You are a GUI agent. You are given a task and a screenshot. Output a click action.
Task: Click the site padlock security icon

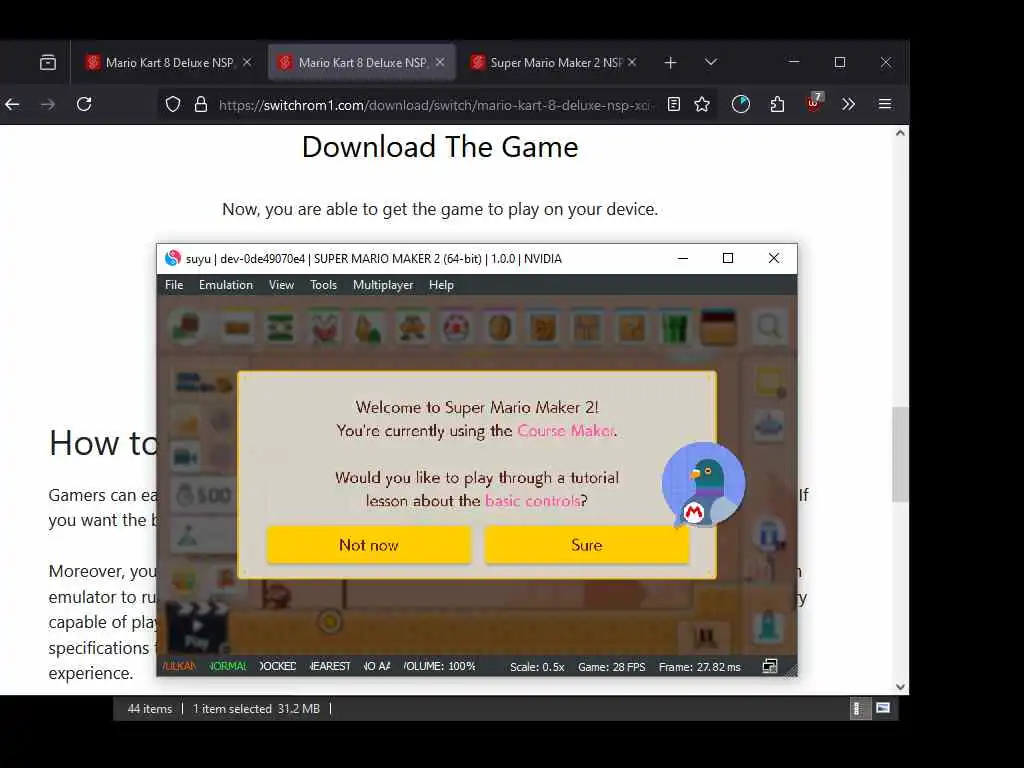pyautogui.click(x=201, y=104)
